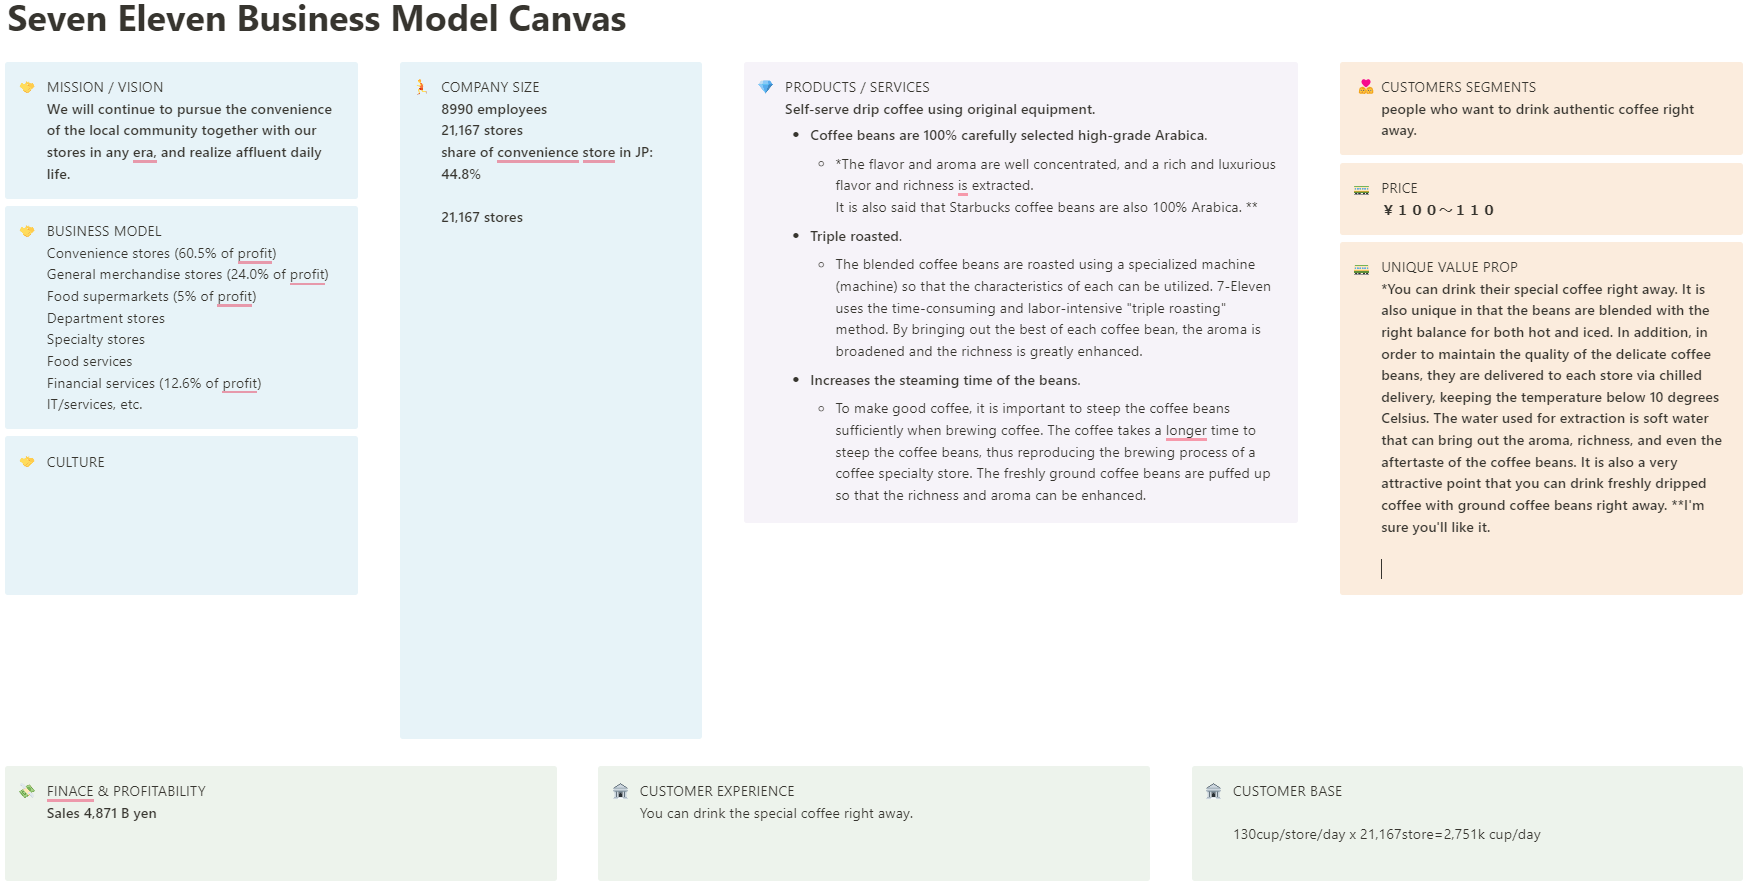This screenshot has width=1753, height=888.
Task: Click the "44.8%" share value
Action: point(461,174)
